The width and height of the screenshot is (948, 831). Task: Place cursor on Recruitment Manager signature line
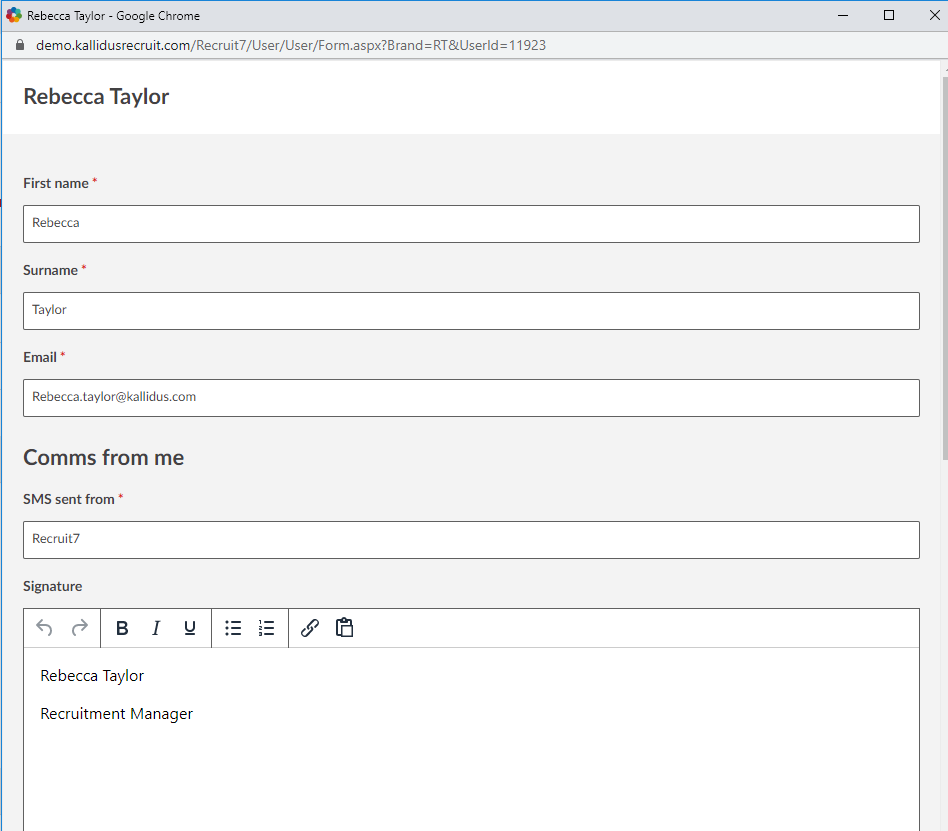tap(117, 714)
